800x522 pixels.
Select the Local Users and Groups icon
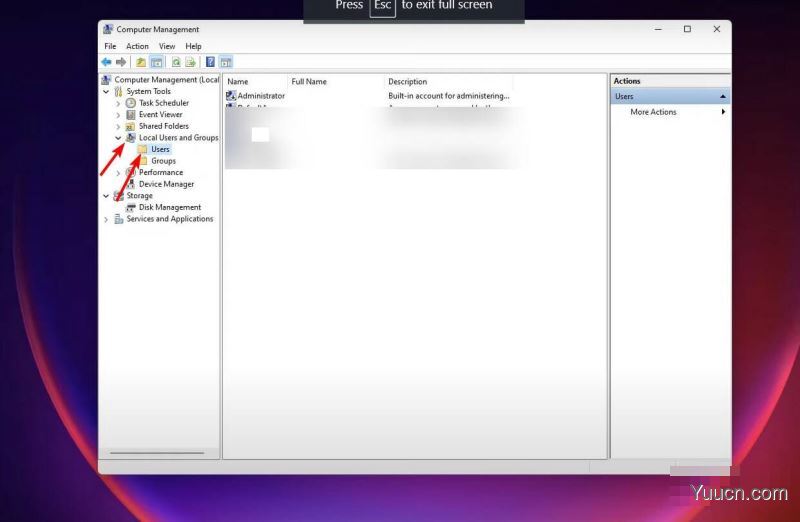pos(131,138)
